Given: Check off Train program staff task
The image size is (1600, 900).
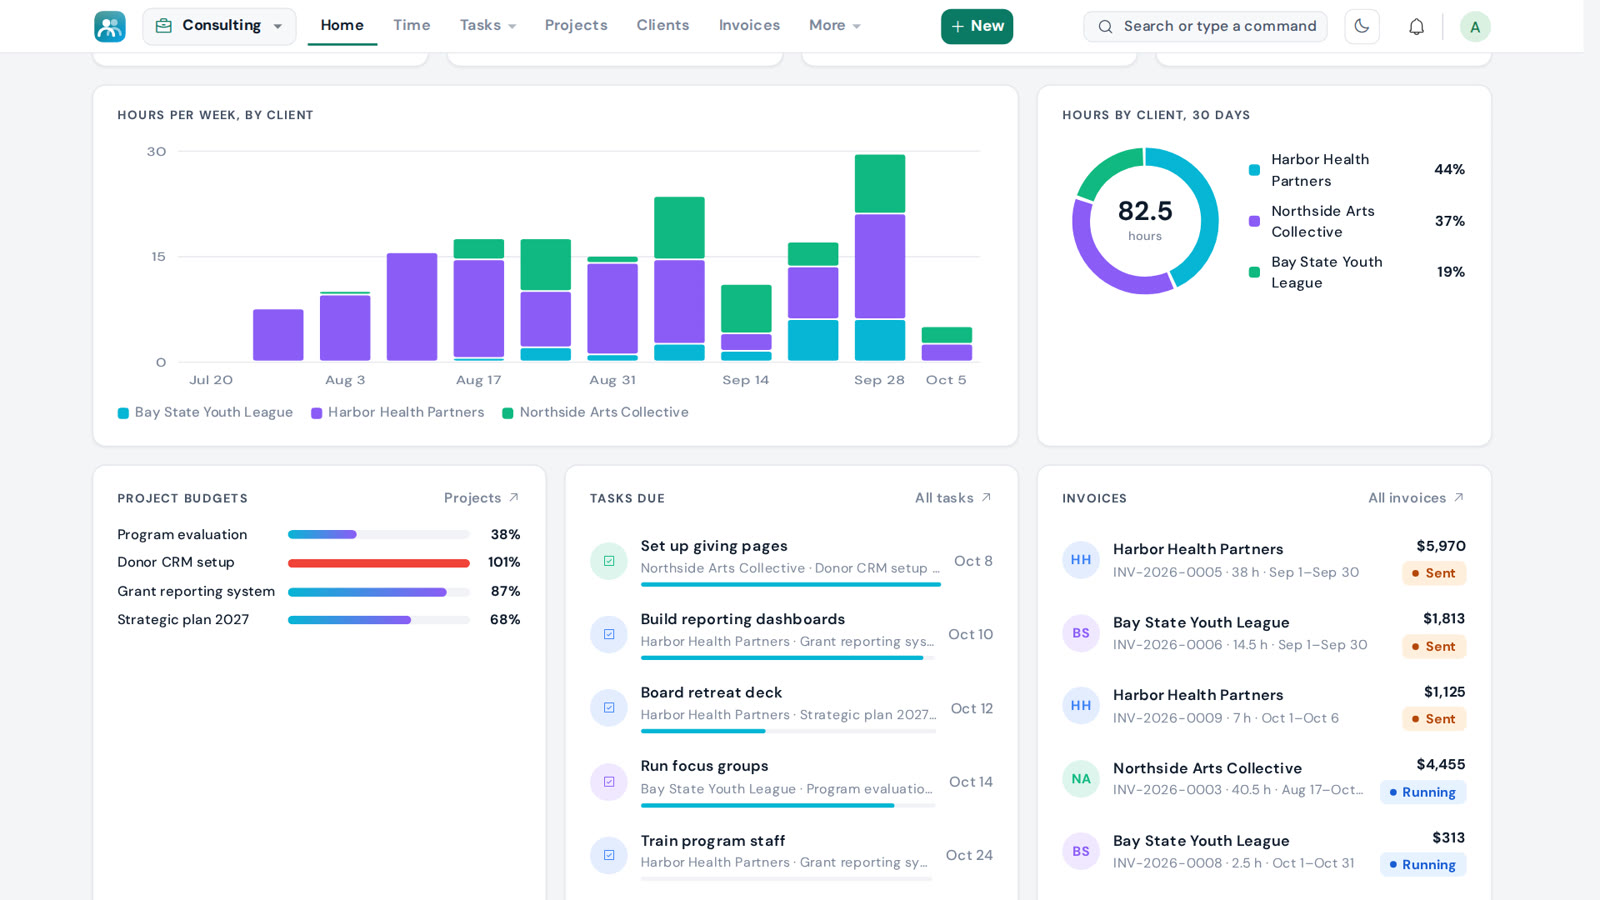Looking at the screenshot, I should coord(609,855).
